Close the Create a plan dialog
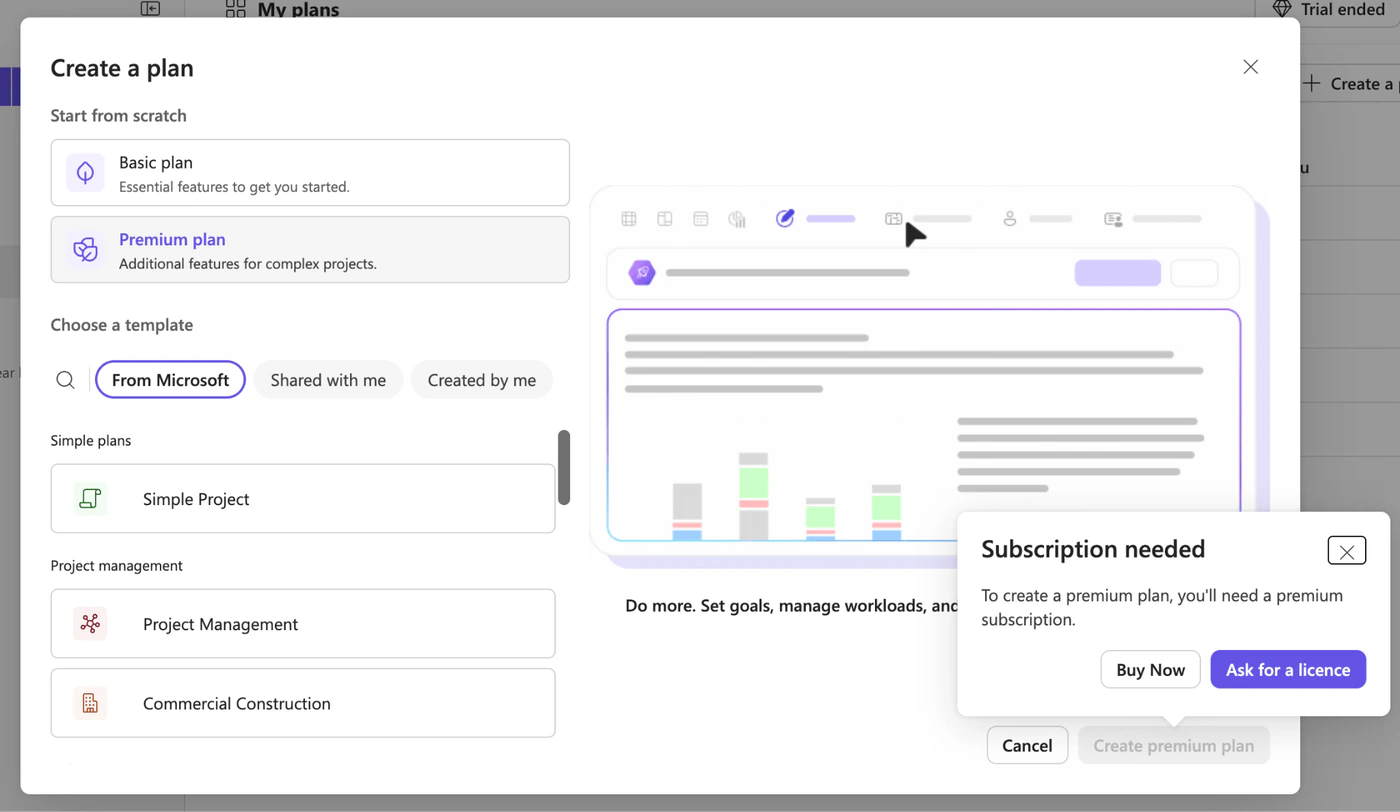Screen dimensions: 1400x812 pos(1250,67)
